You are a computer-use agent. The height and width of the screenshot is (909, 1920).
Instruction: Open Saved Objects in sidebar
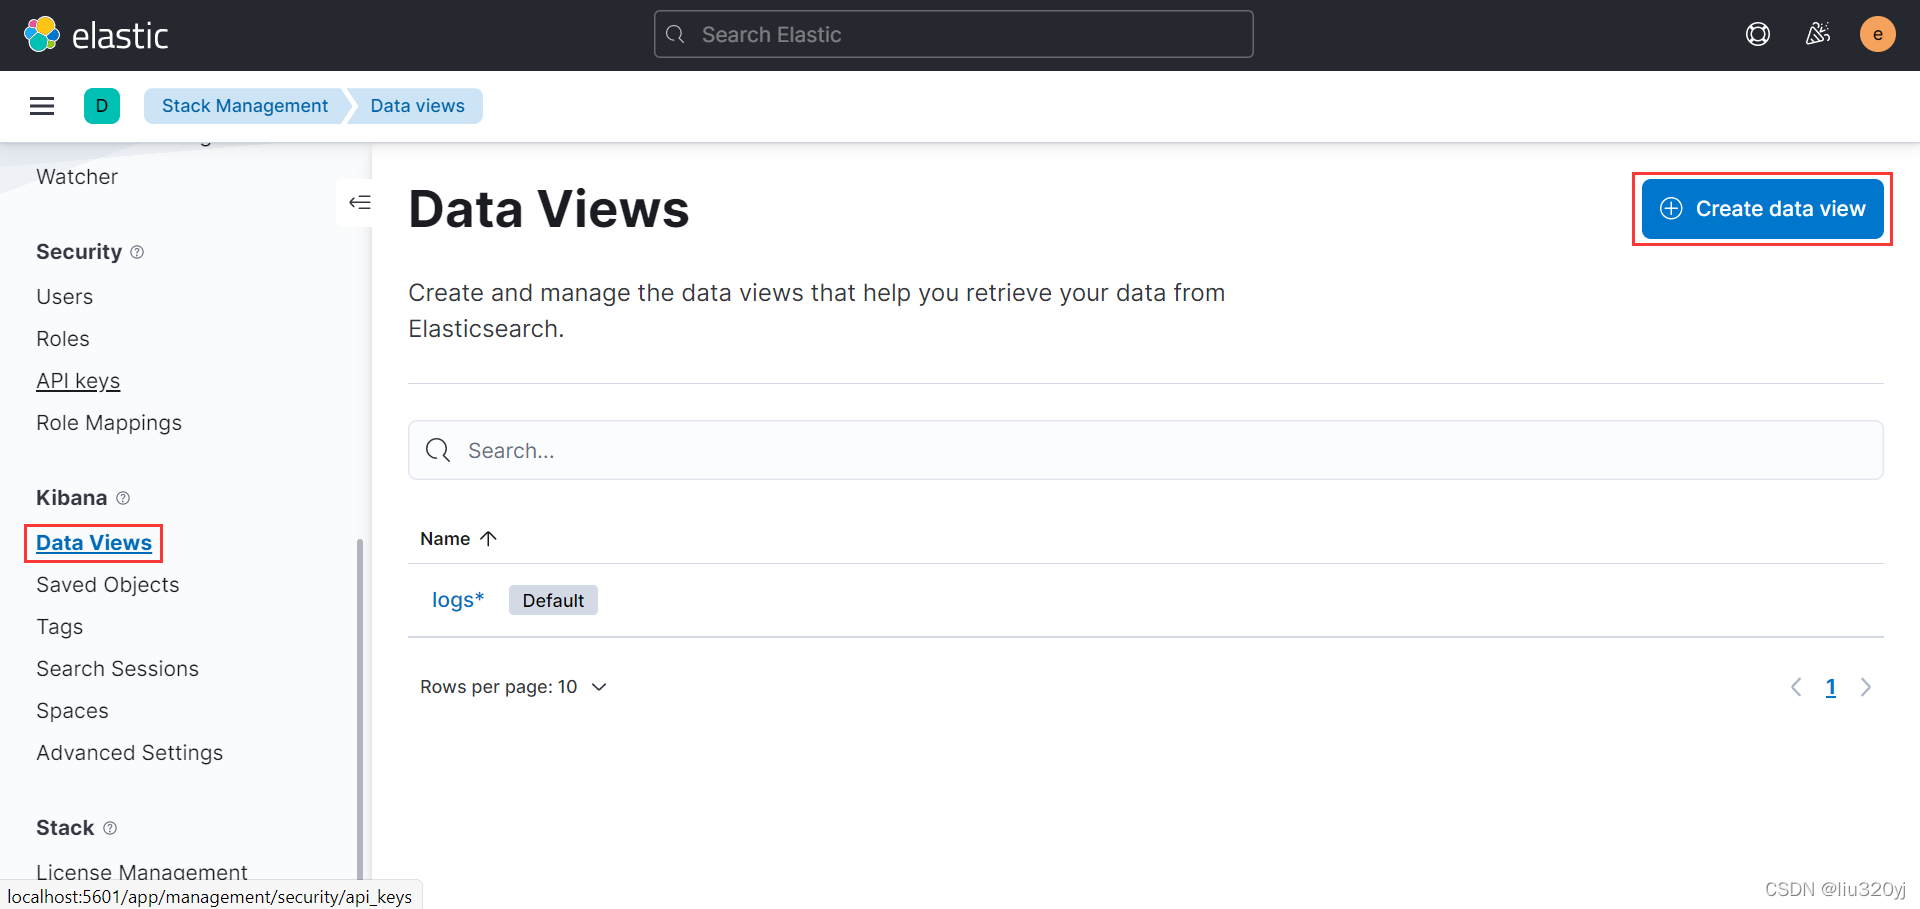(x=108, y=585)
